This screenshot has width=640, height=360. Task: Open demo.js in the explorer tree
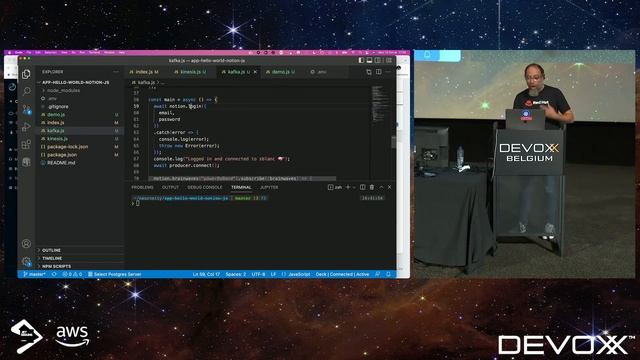pos(80,115)
